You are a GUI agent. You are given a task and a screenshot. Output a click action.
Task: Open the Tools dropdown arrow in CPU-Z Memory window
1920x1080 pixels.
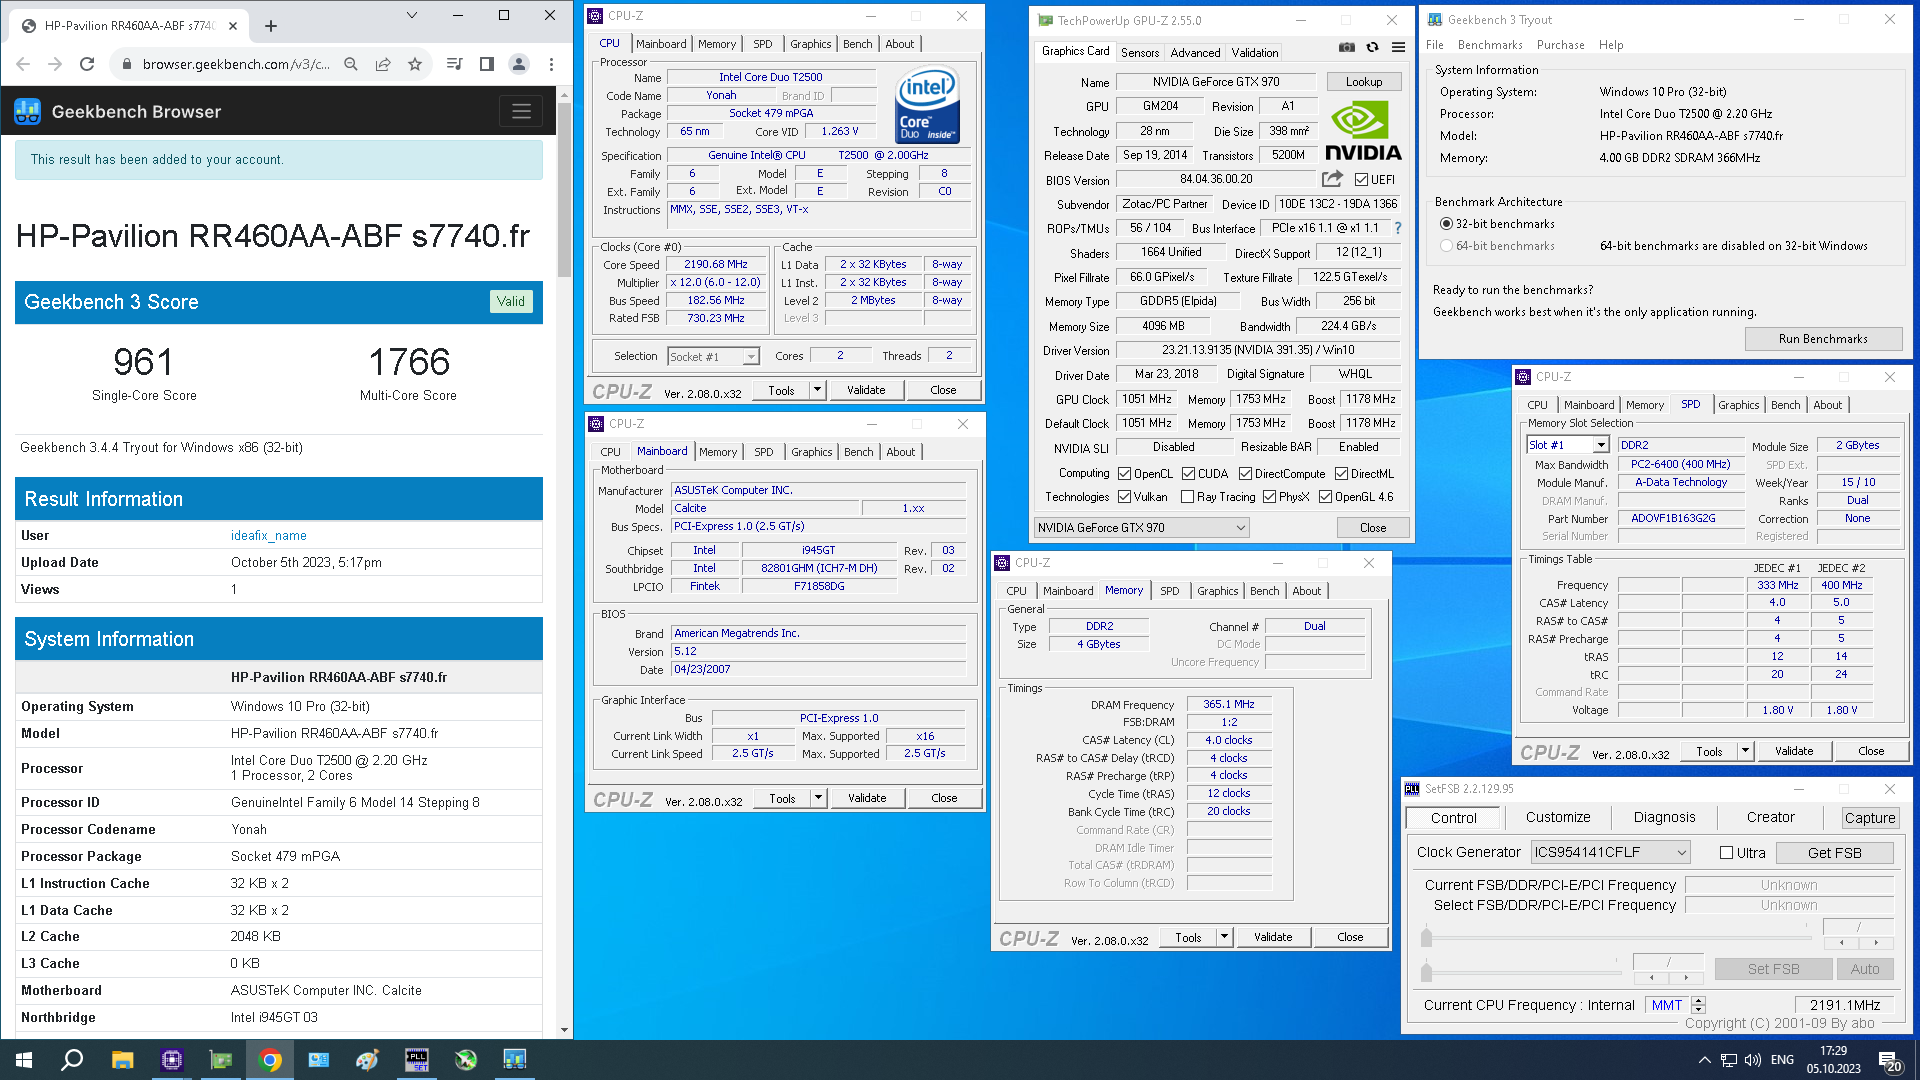point(1224,937)
